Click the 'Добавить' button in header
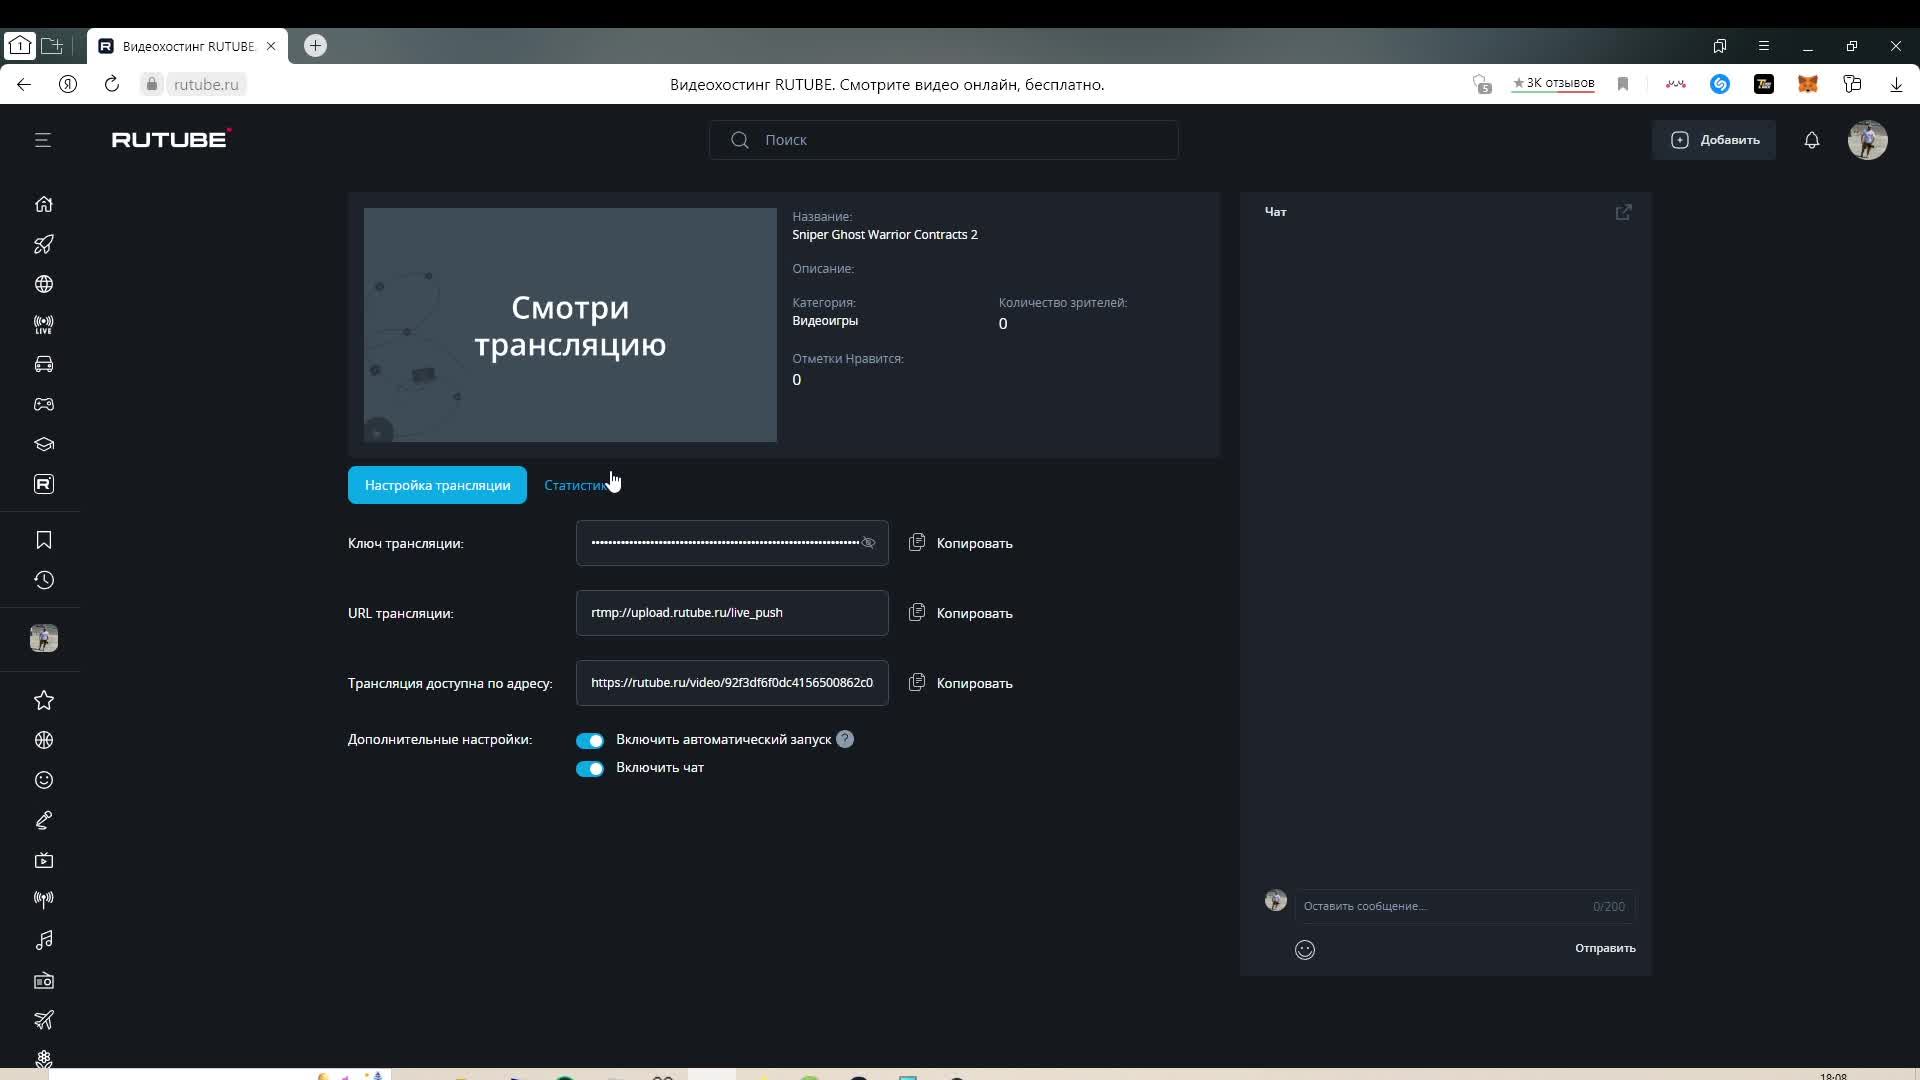1920x1080 pixels. click(x=1714, y=140)
